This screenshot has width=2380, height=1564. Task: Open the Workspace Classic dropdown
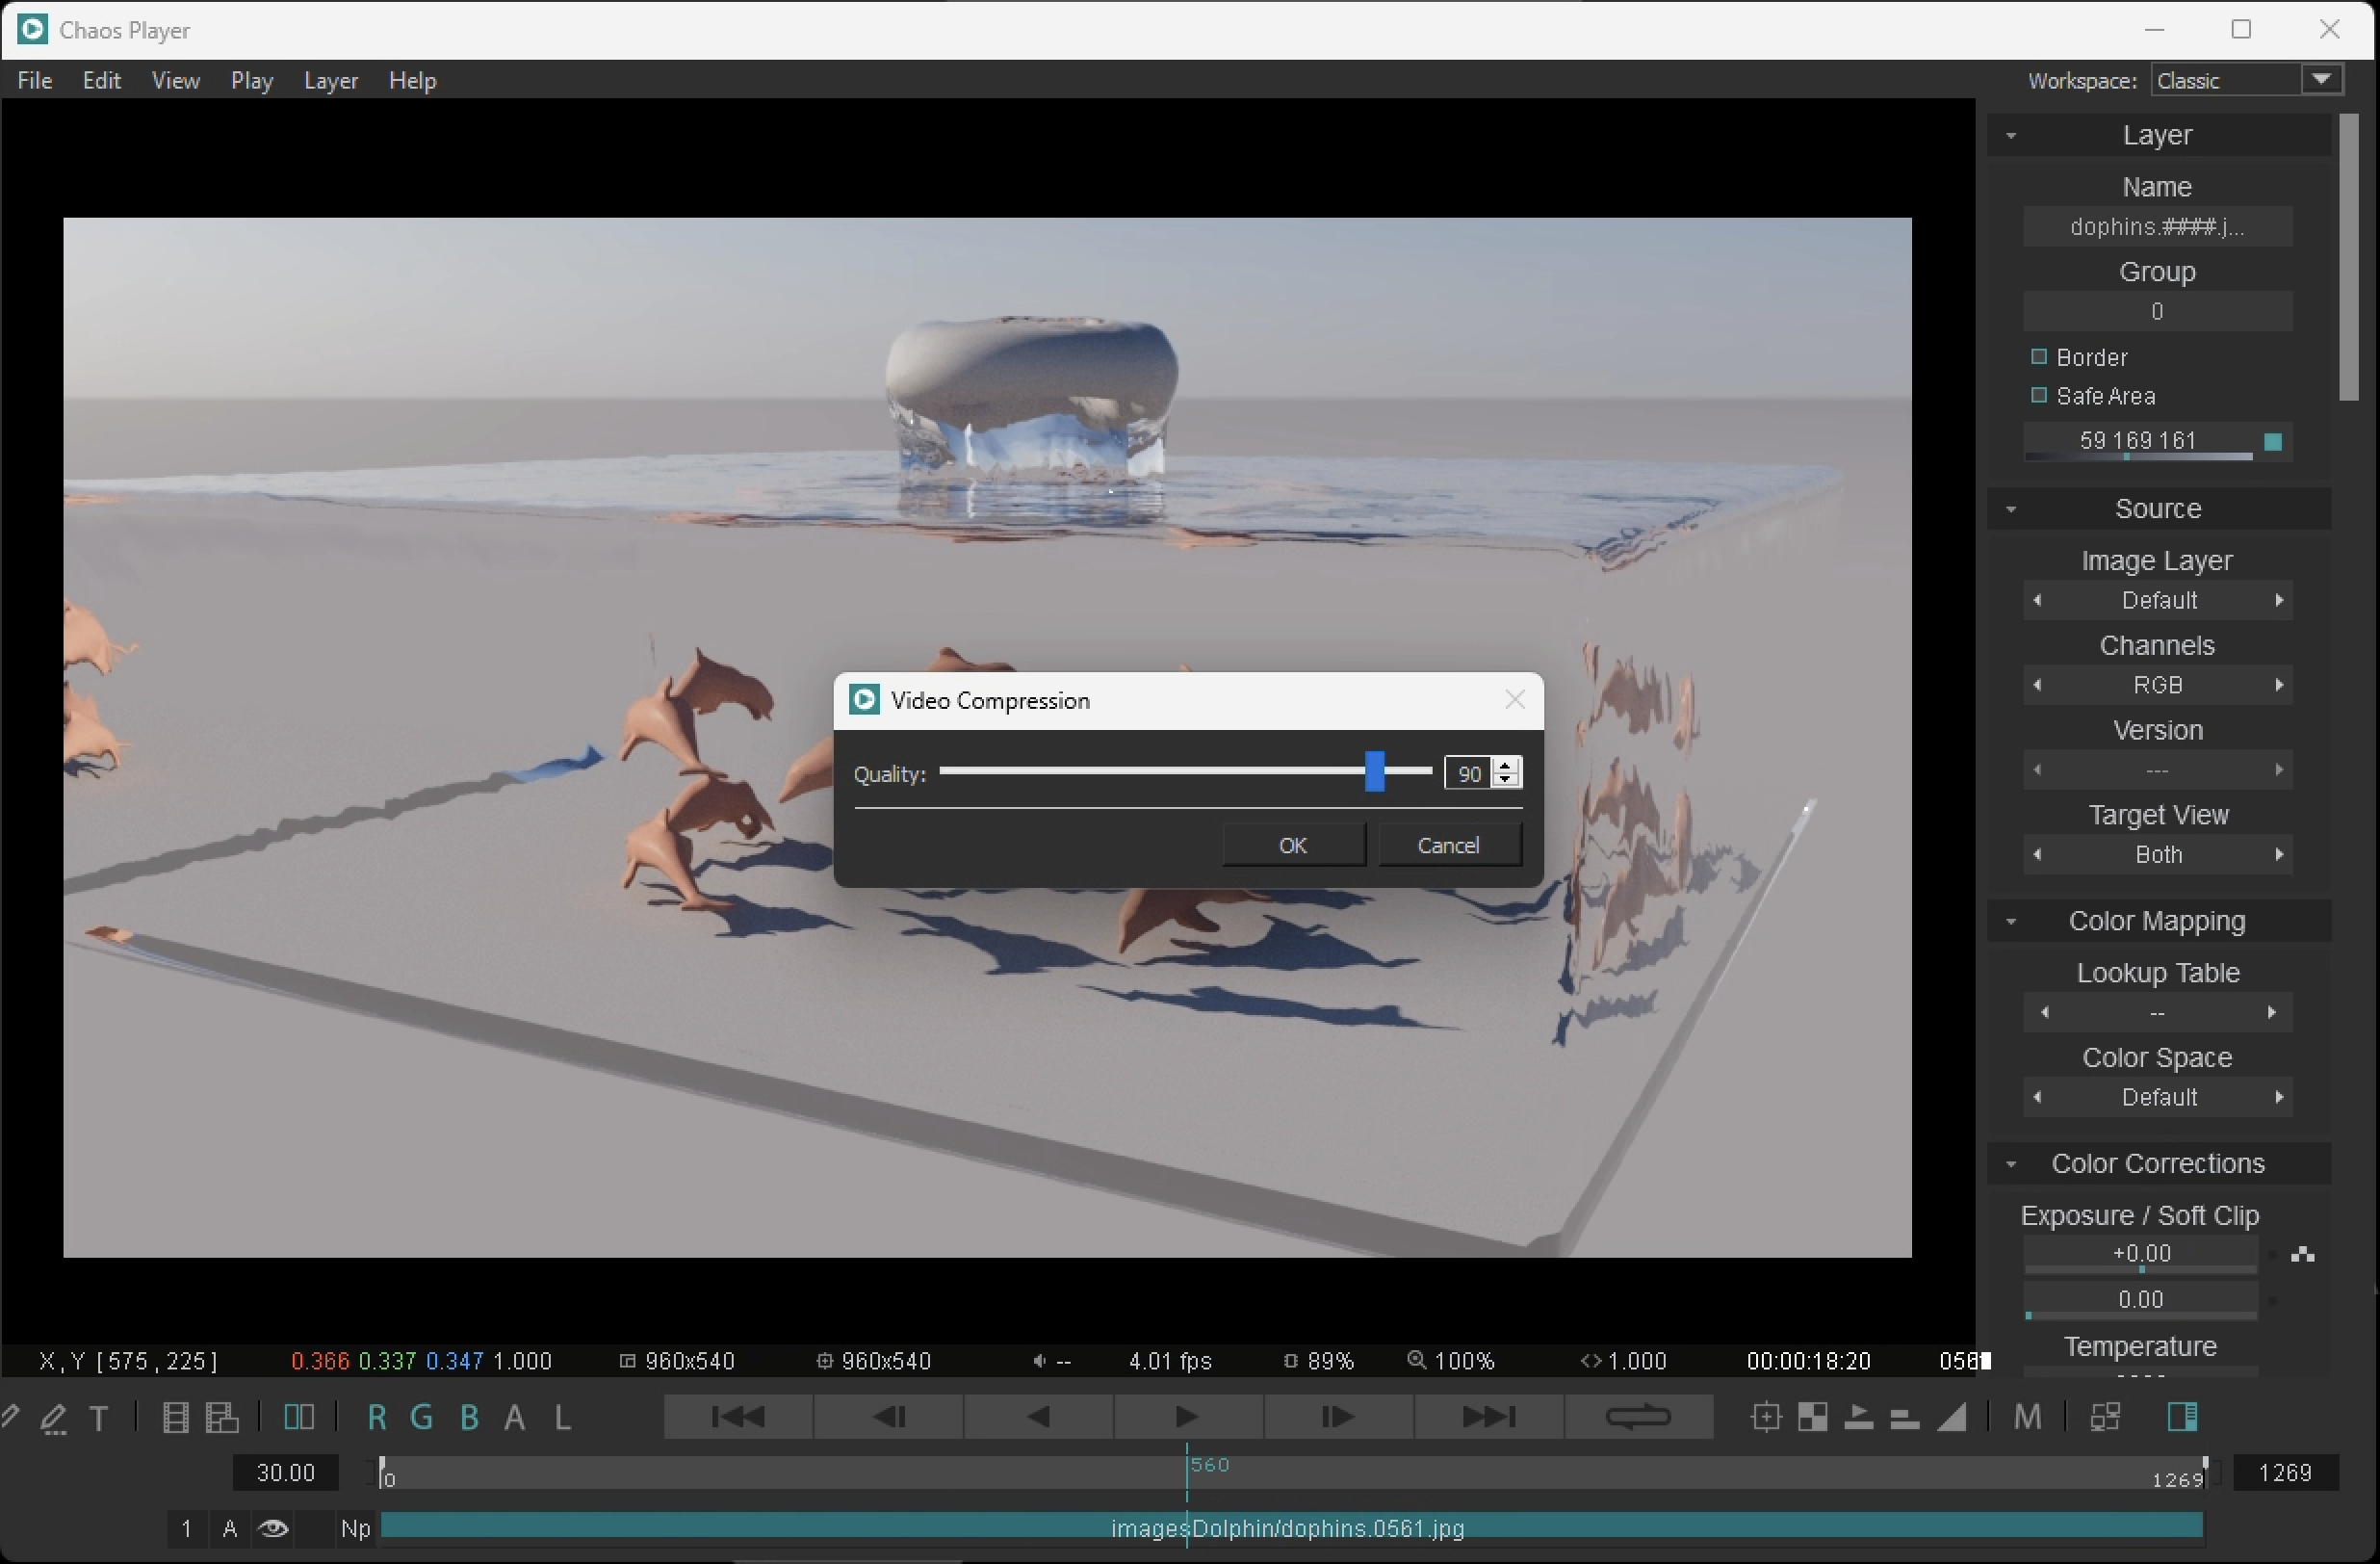pos(2321,80)
